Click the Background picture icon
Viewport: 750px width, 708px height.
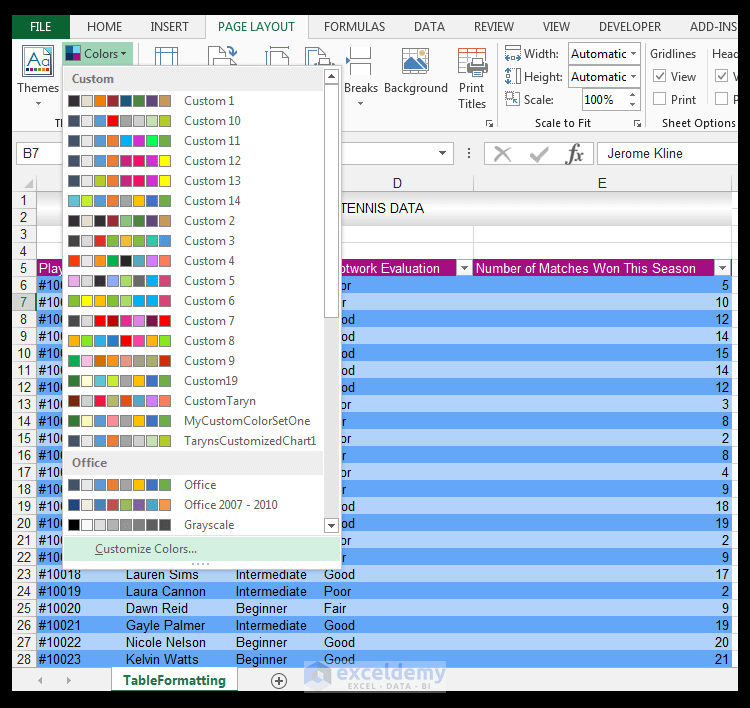click(x=415, y=61)
